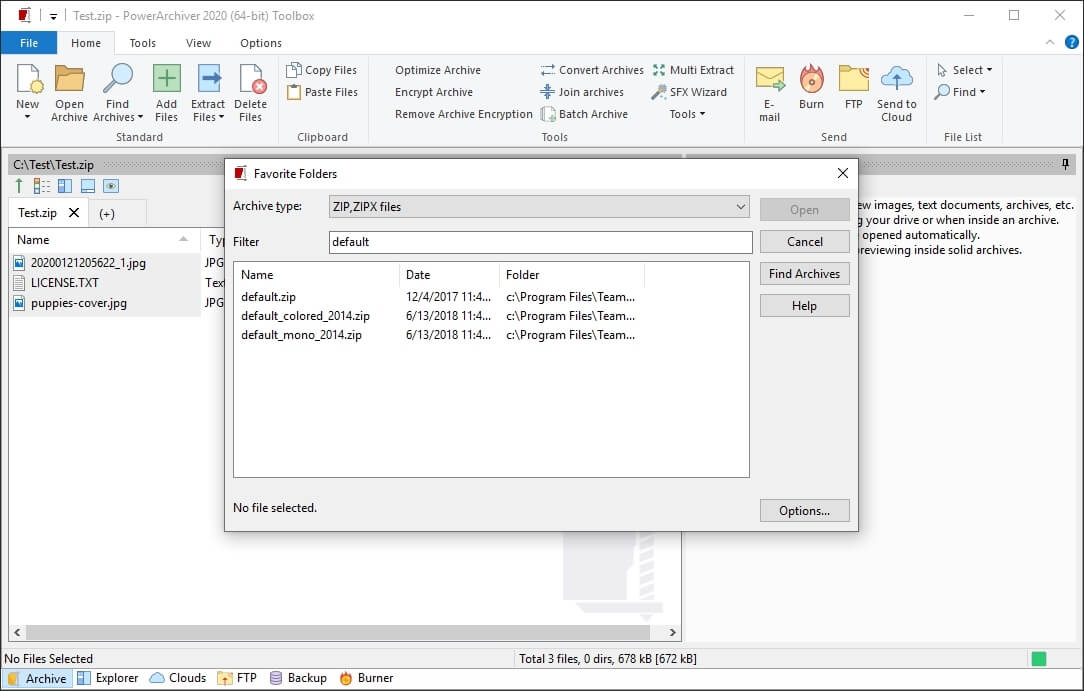Switch to Backup mode in bottom bar
Viewport: 1084px width, 691px height.
297,678
